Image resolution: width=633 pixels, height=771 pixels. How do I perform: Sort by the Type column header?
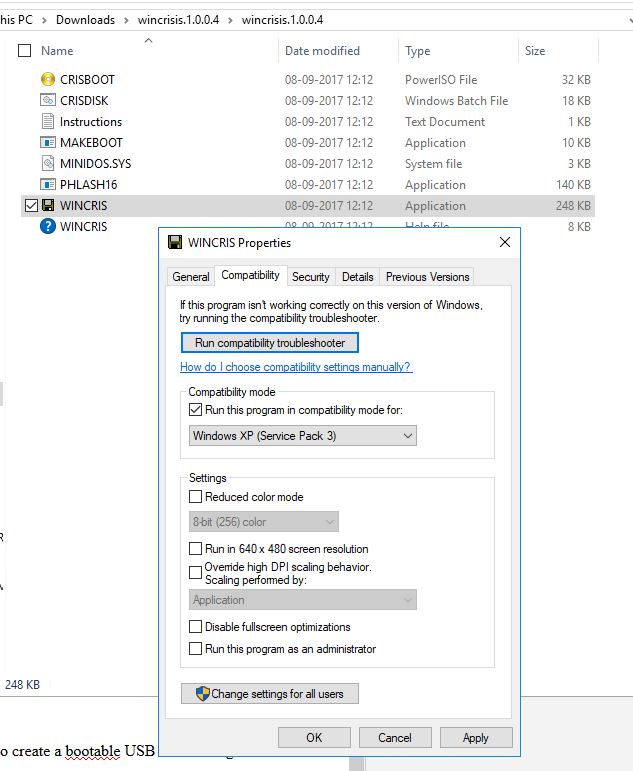coord(418,51)
